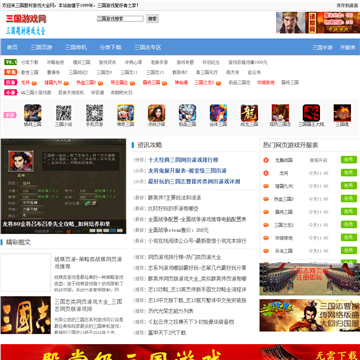Click the red 页游 category tag
The height and width of the screenshot is (360, 360).
click(x=11, y=82)
